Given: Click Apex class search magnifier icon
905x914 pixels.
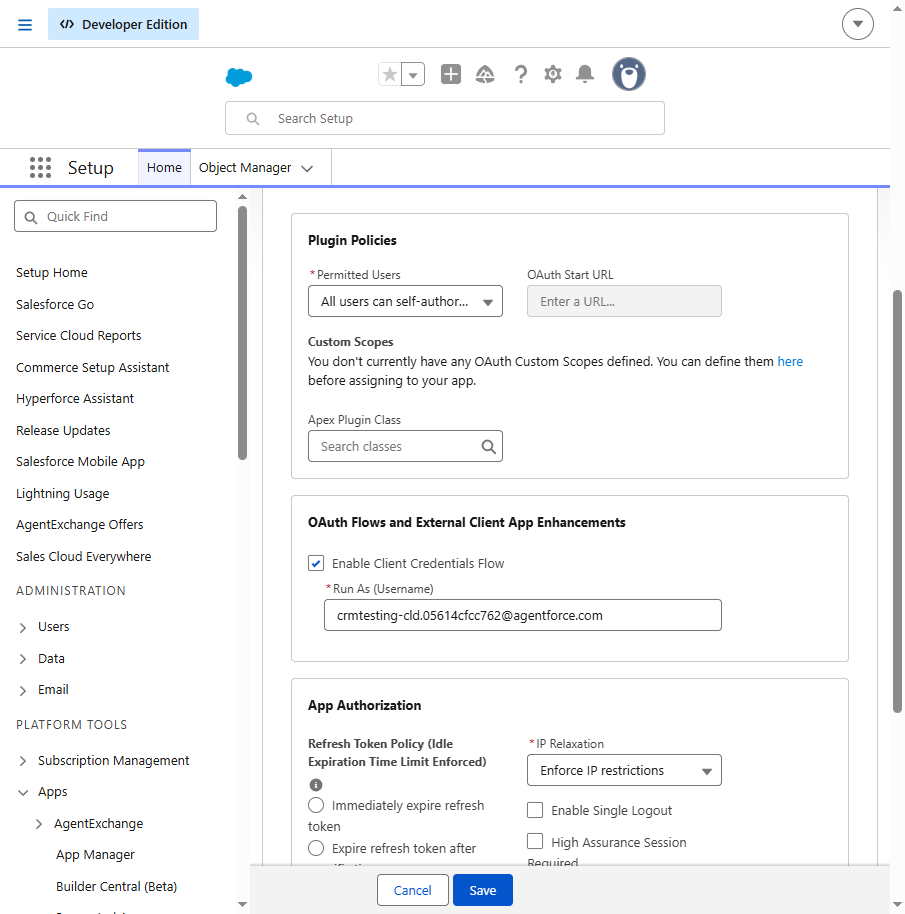Looking at the screenshot, I should [x=488, y=447].
